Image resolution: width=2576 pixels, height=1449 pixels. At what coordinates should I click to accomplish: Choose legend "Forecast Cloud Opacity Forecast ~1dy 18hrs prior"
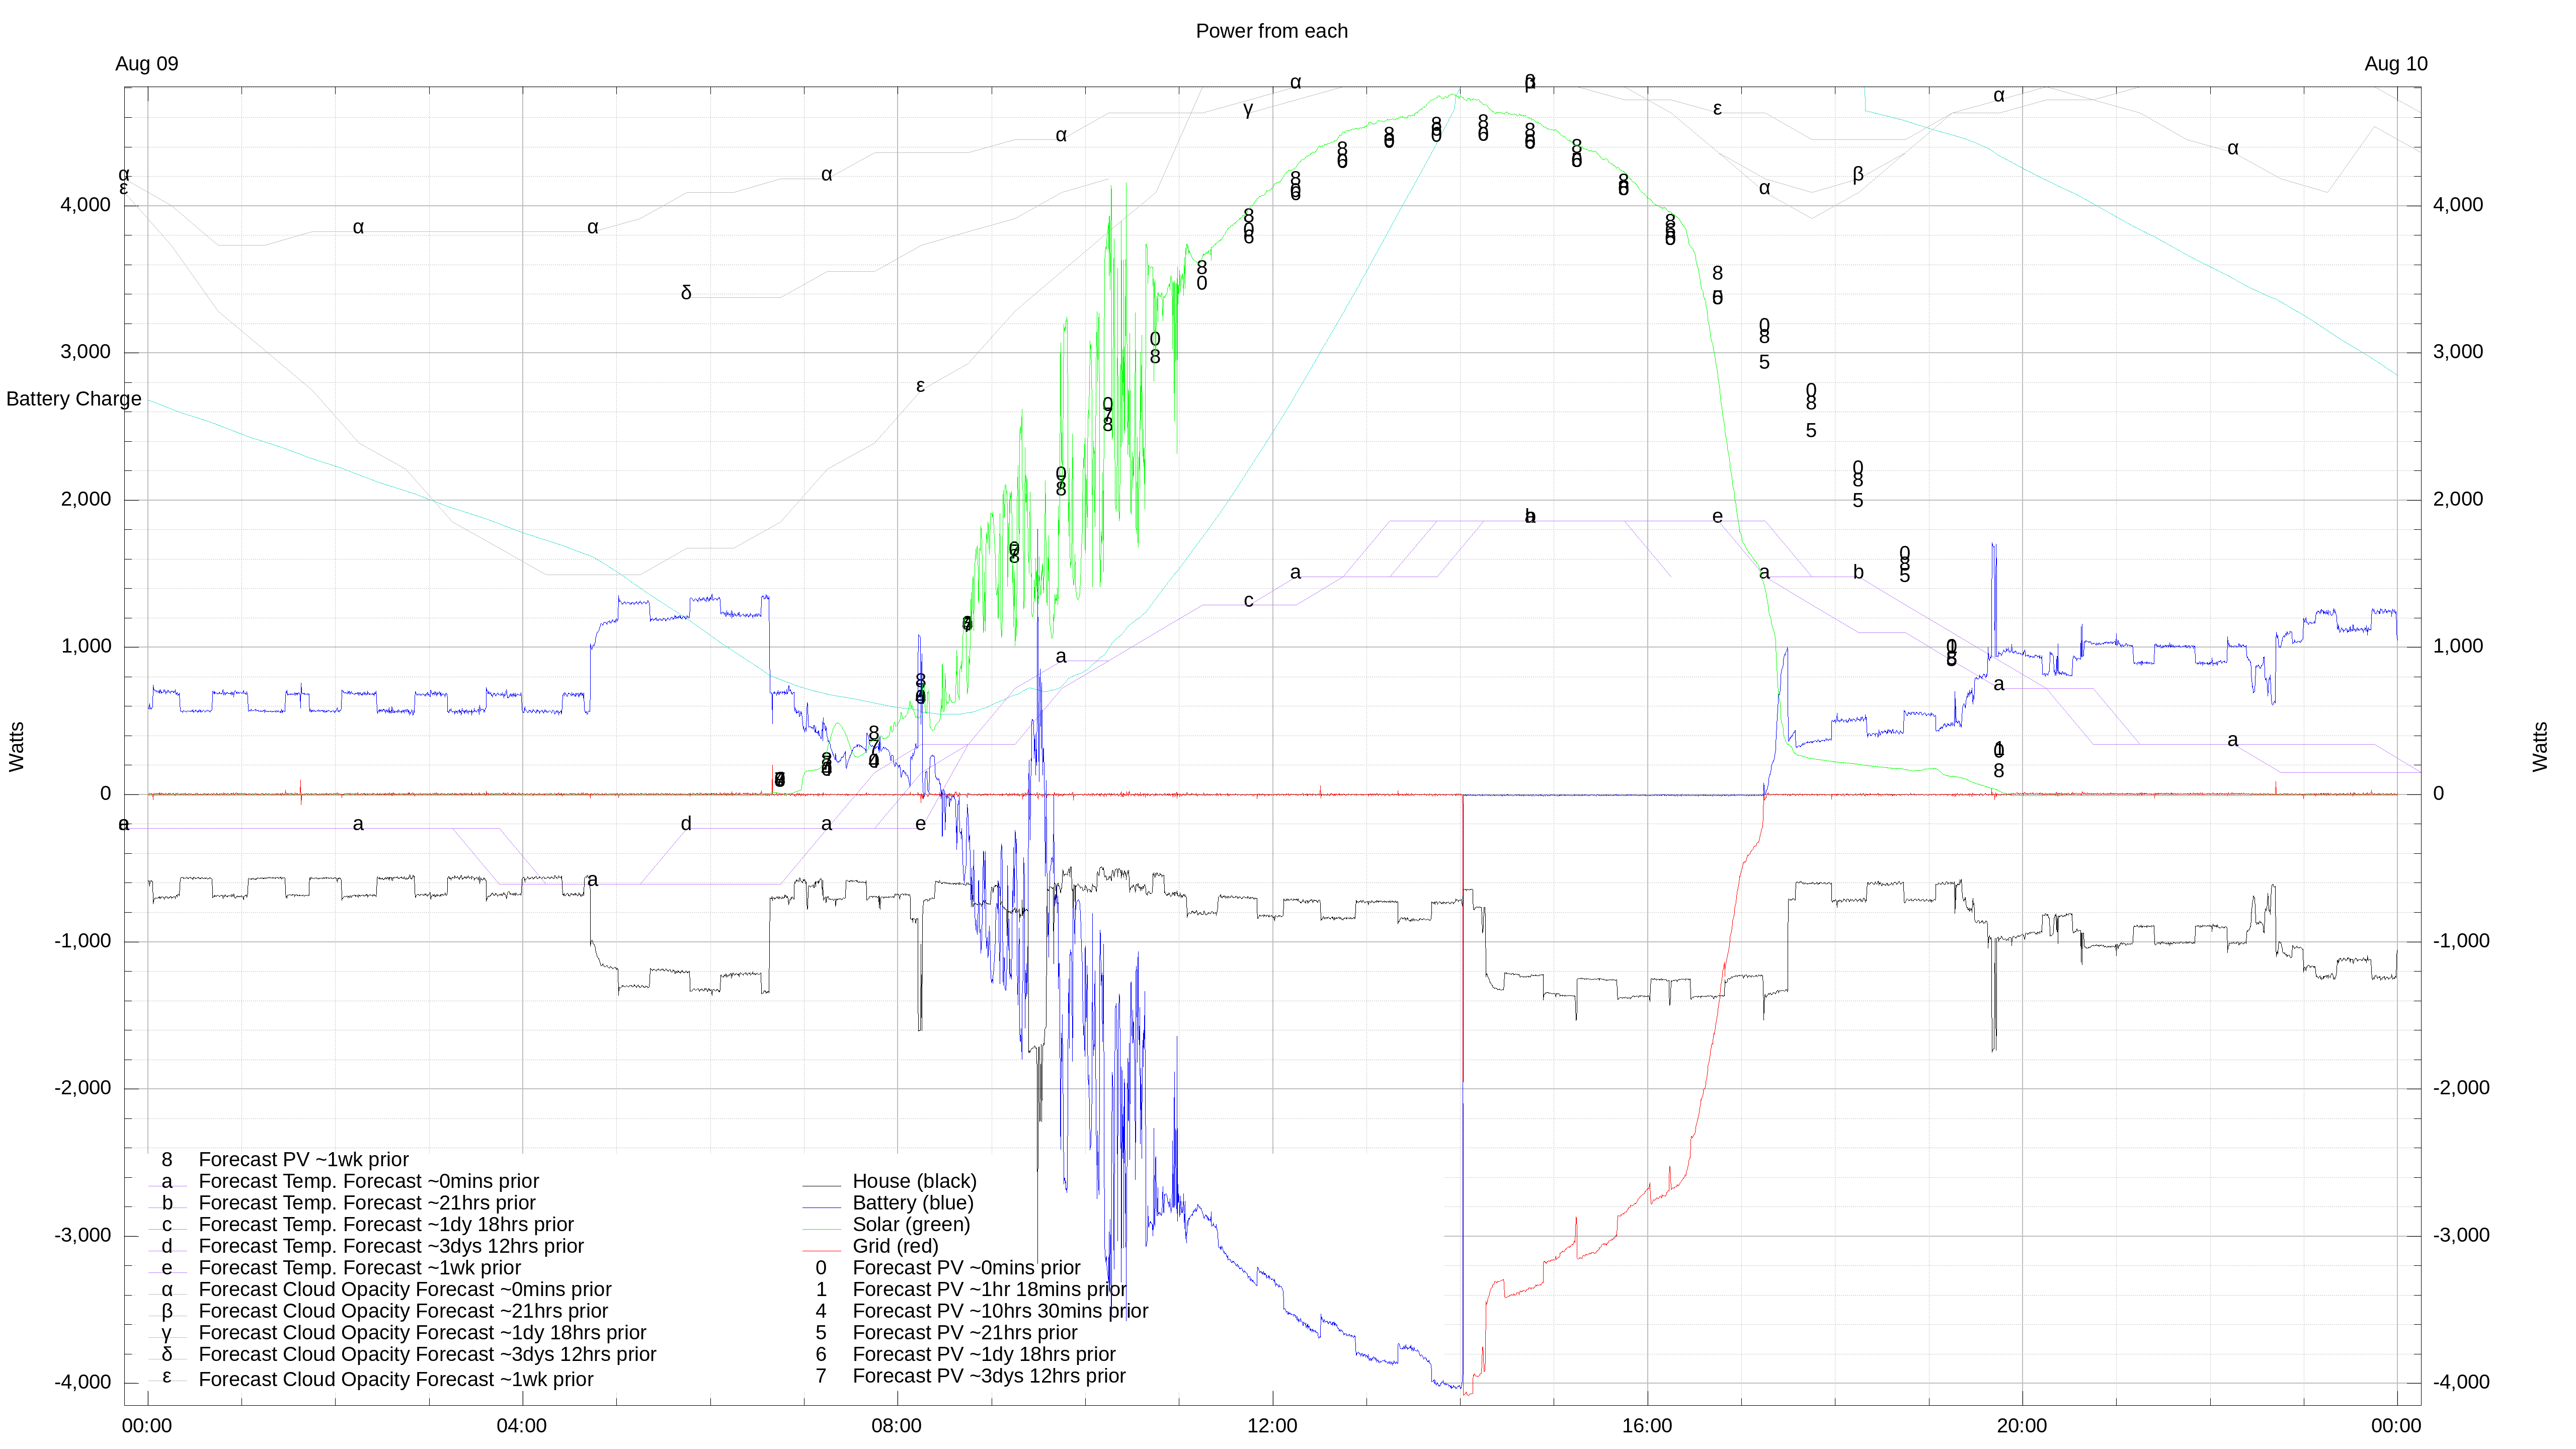(422, 1333)
